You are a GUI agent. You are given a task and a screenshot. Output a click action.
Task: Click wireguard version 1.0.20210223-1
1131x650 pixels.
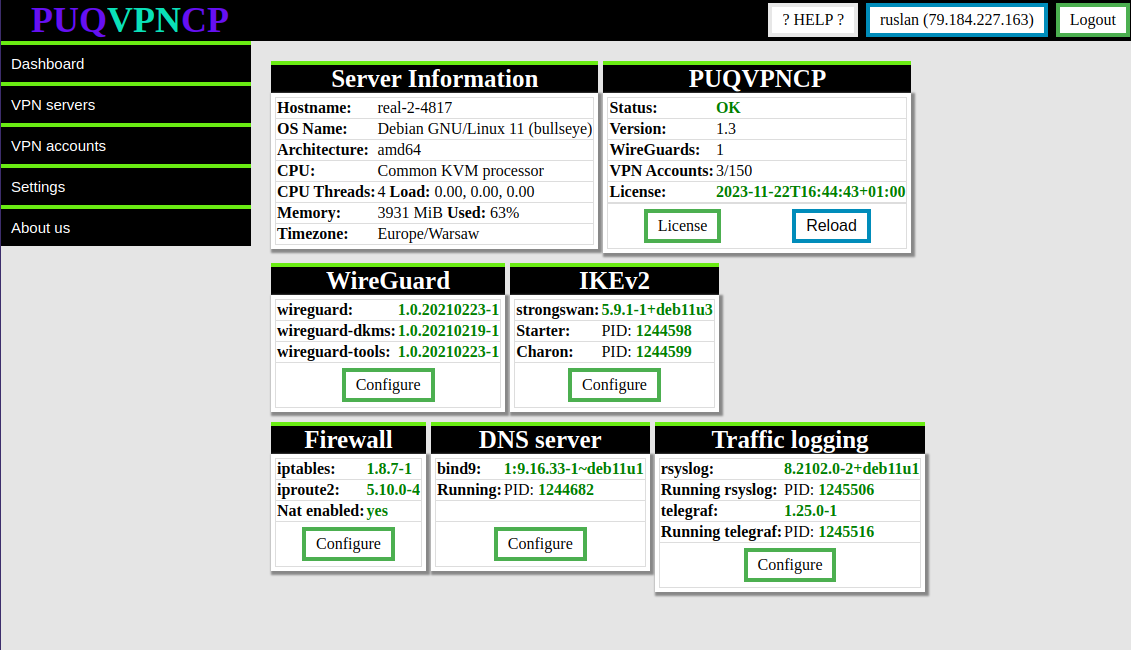448,310
